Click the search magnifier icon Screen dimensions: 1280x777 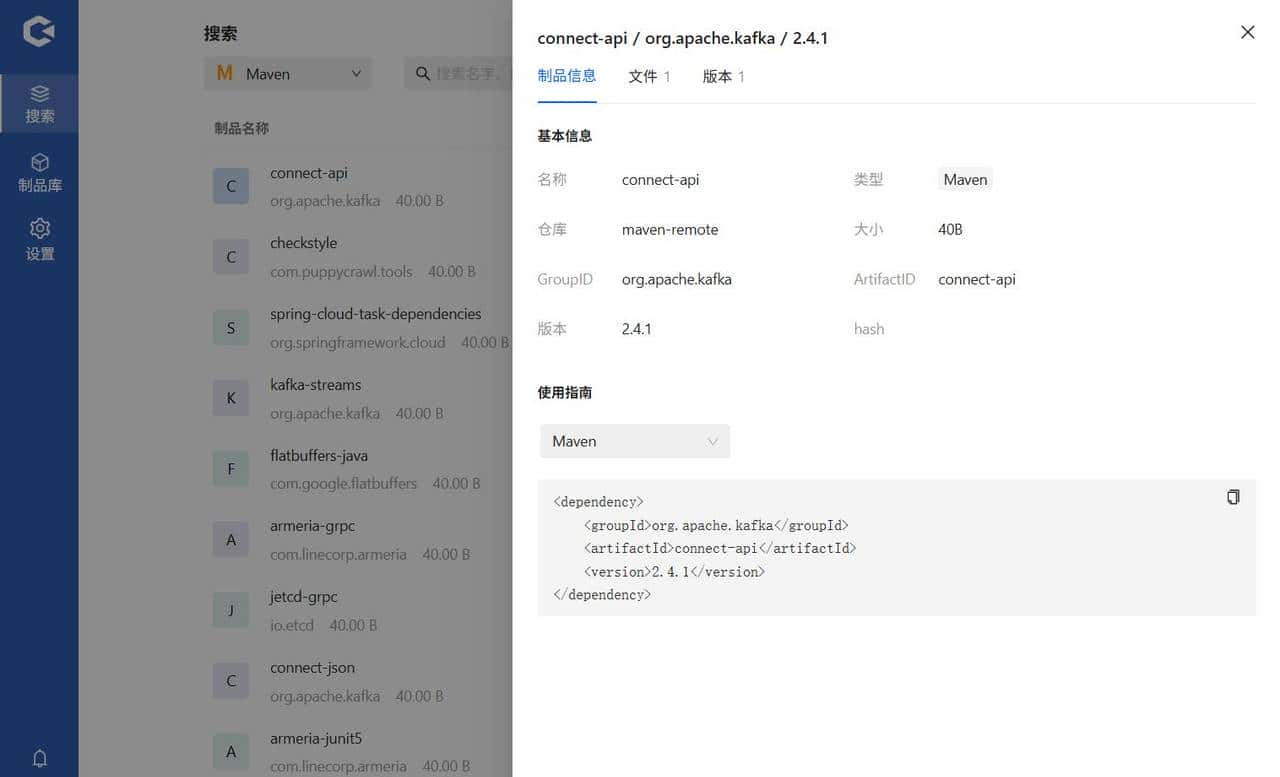(423, 74)
